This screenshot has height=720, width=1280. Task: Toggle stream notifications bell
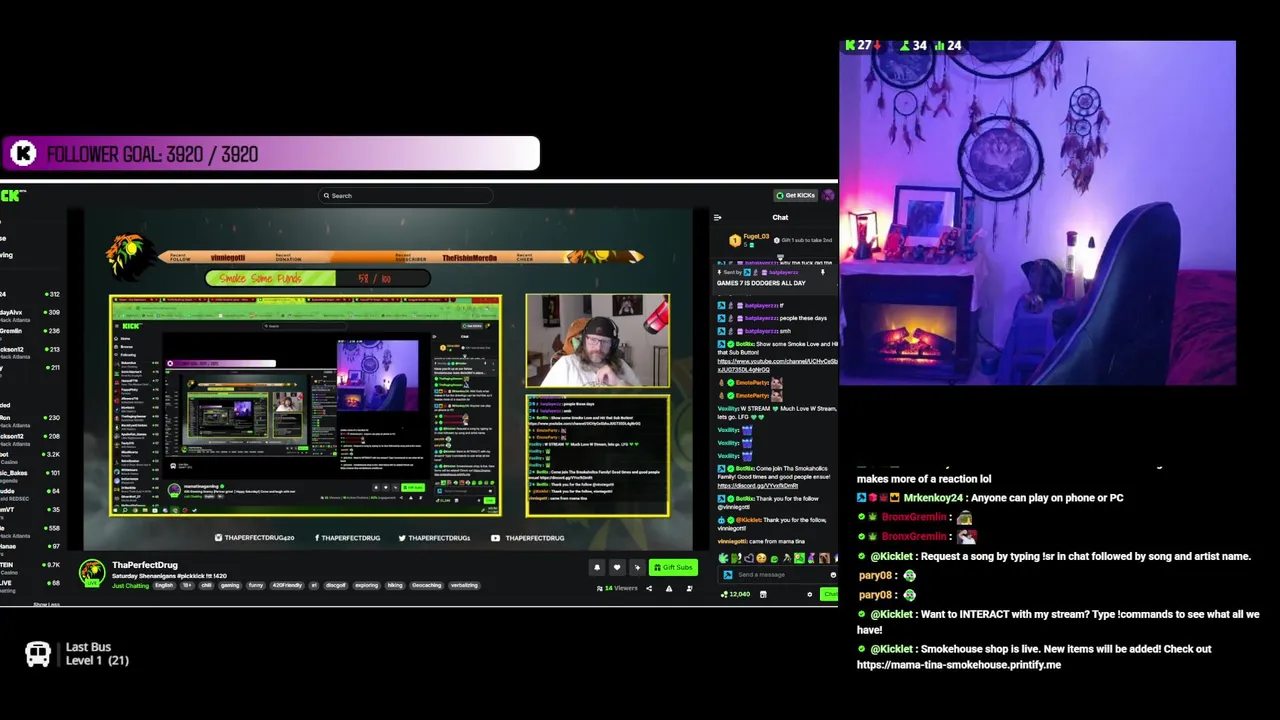coord(597,567)
